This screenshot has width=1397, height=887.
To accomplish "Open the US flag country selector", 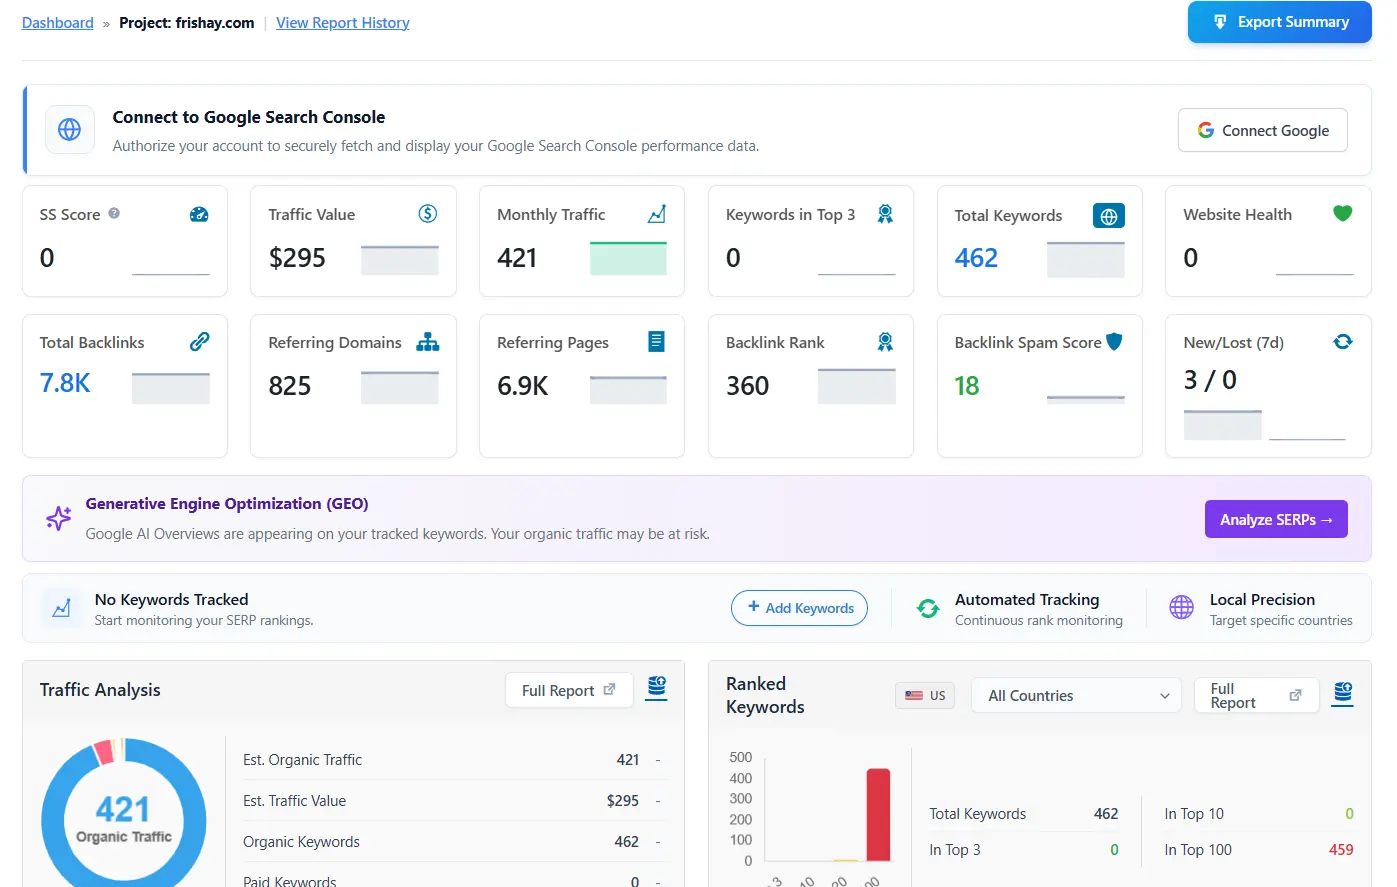I will [924, 695].
